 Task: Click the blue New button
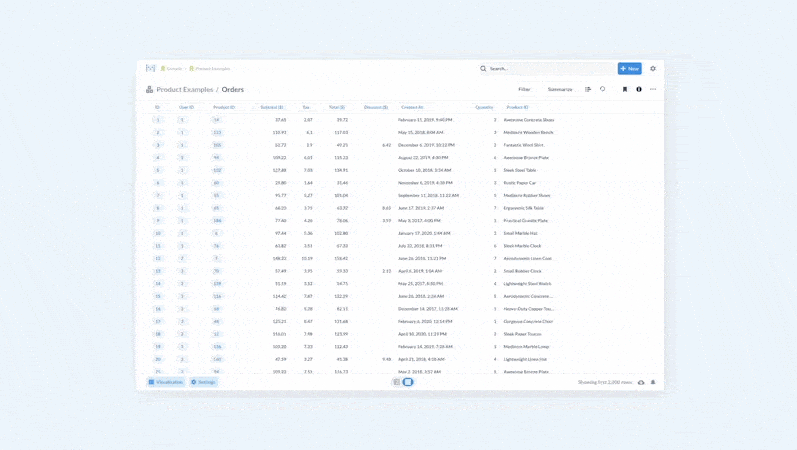629,69
